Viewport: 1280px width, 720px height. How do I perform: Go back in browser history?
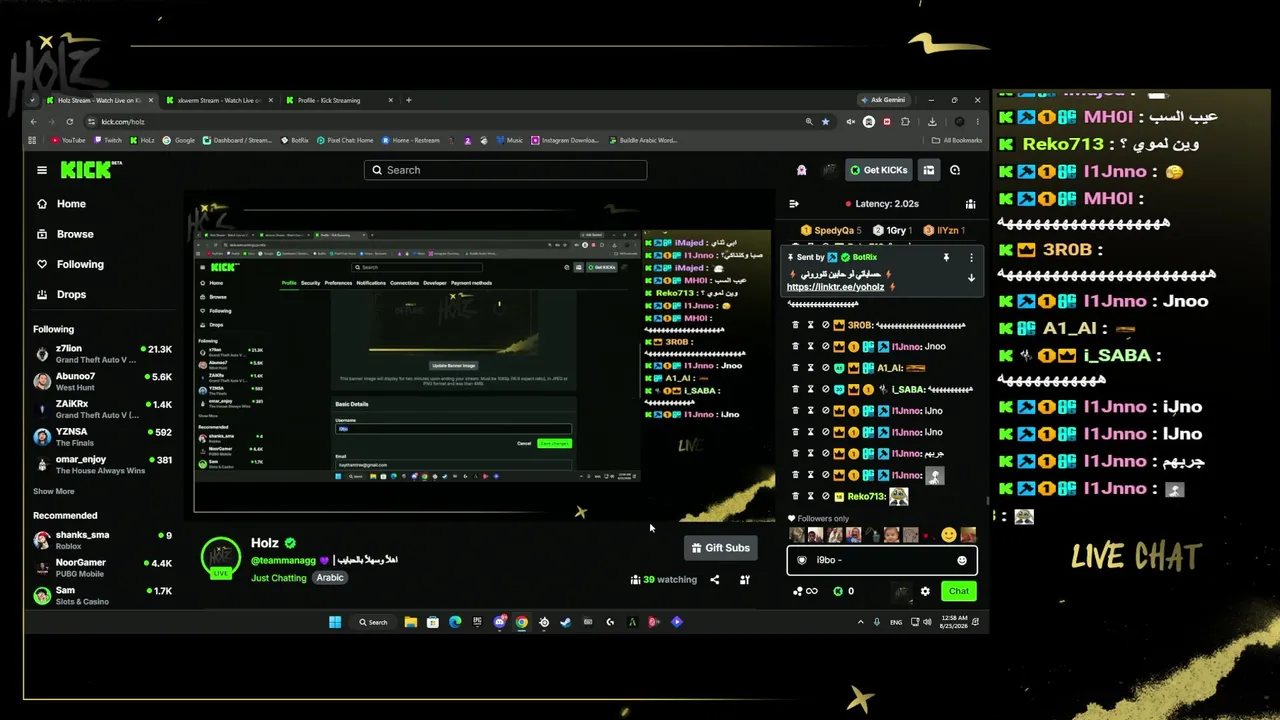(33, 122)
